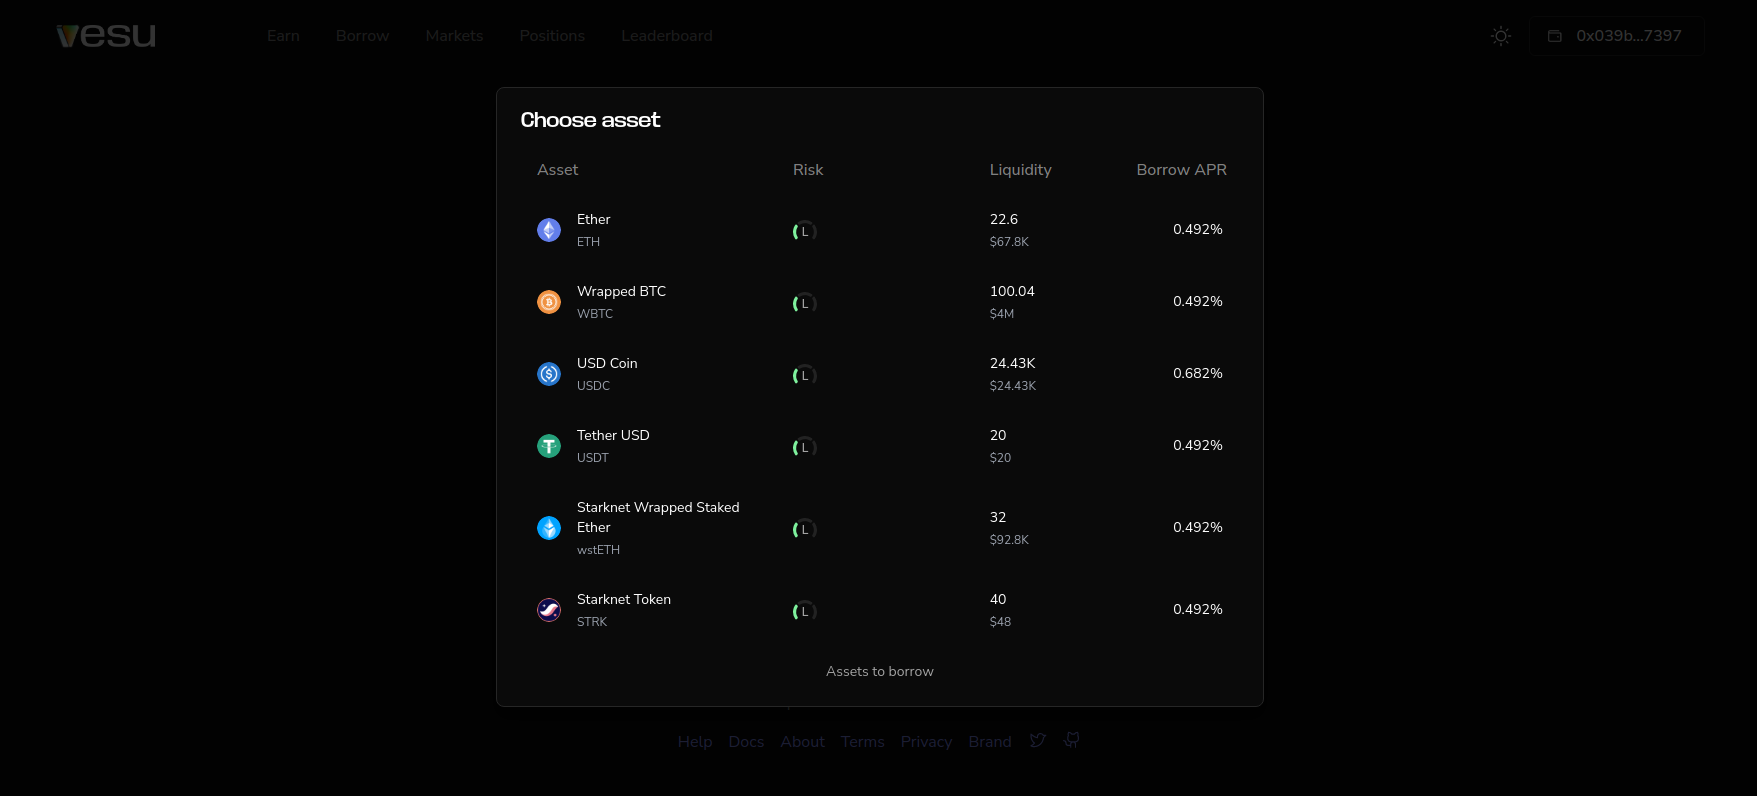Click the Asset column header
1757x796 pixels.
[x=557, y=170]
